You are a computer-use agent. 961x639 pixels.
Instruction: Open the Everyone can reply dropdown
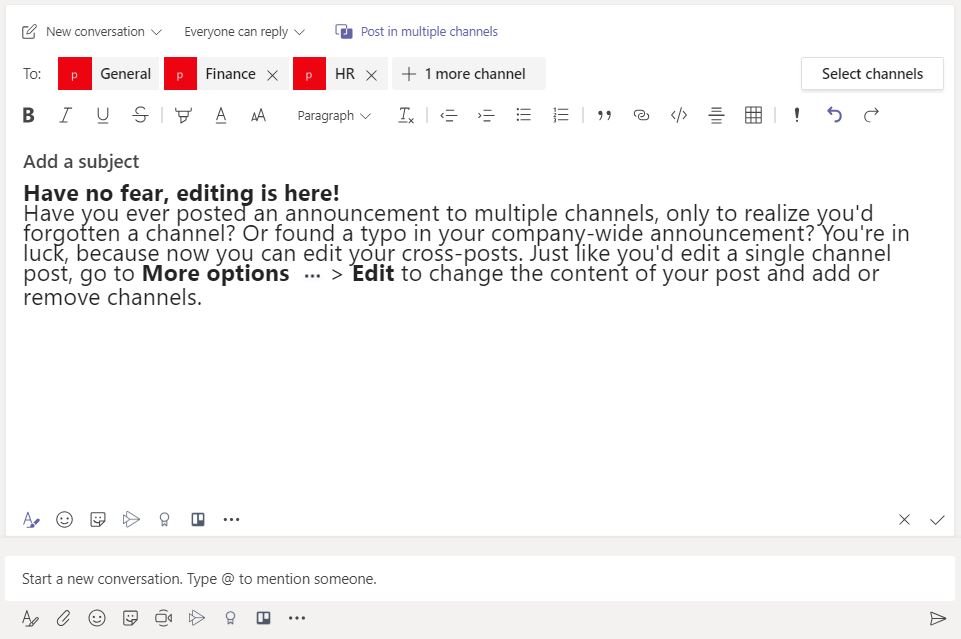[x=243, y=31]
